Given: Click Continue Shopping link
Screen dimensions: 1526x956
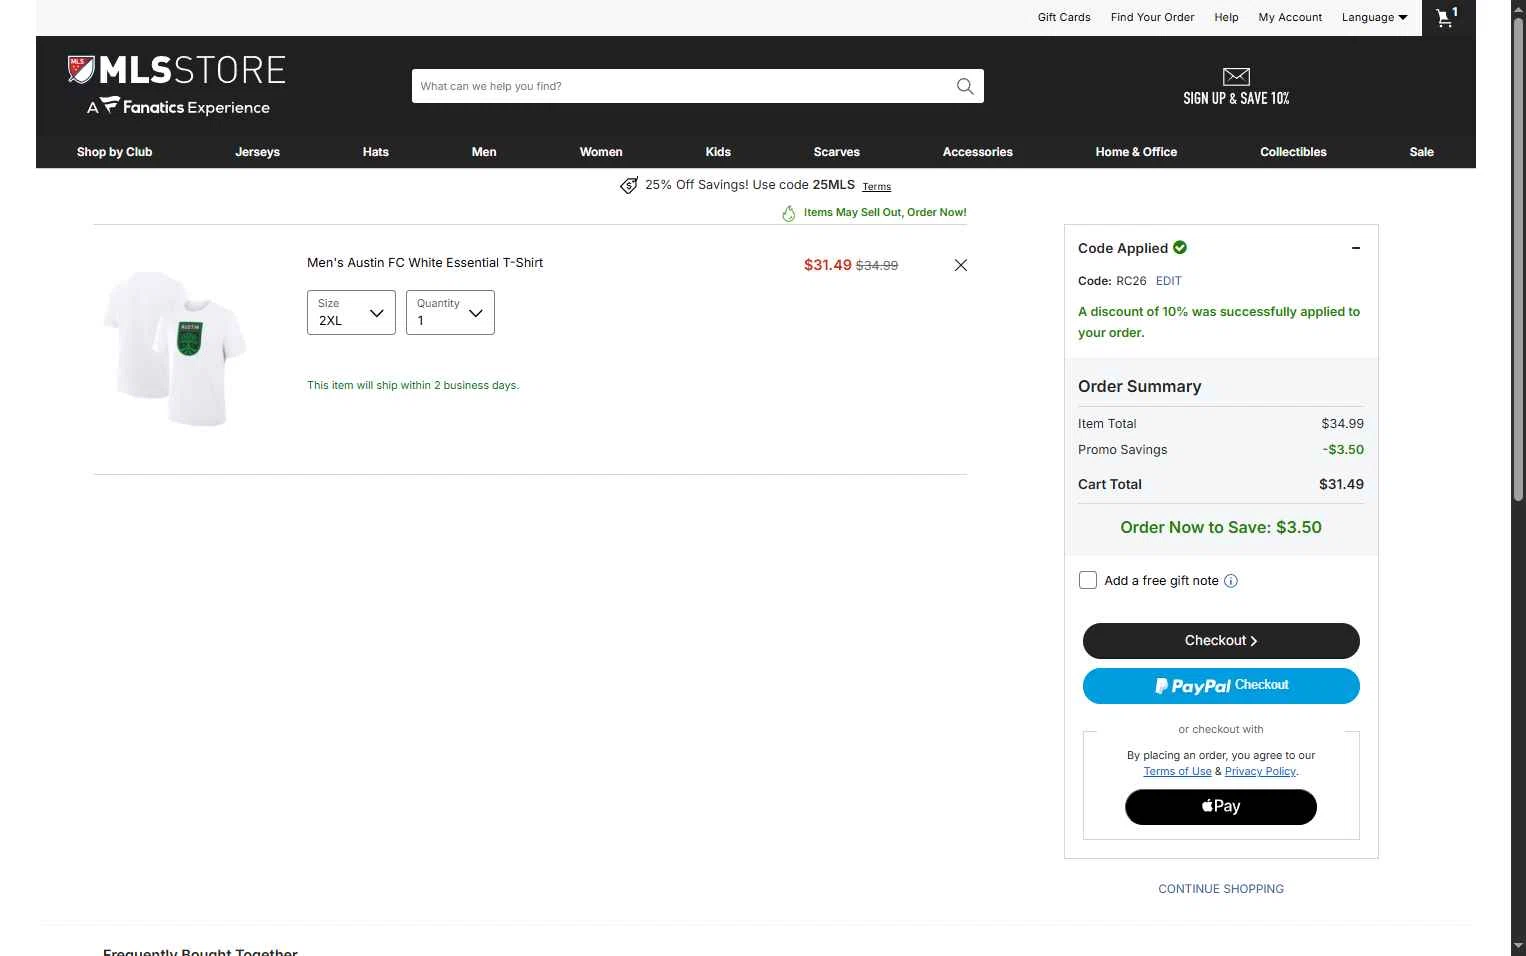Looking at the screenshot, I should coord(1221,889).
